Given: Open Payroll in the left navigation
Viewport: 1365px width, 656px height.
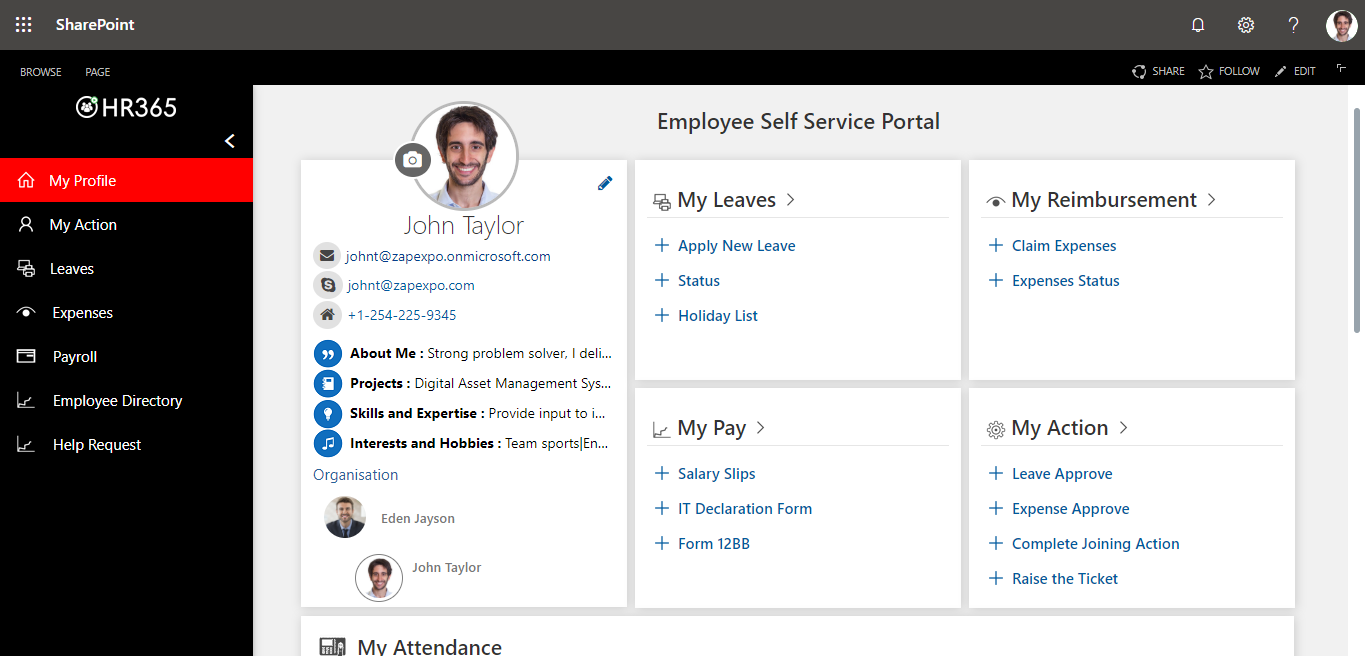Looking at the screenshot, I should point(75,357).
